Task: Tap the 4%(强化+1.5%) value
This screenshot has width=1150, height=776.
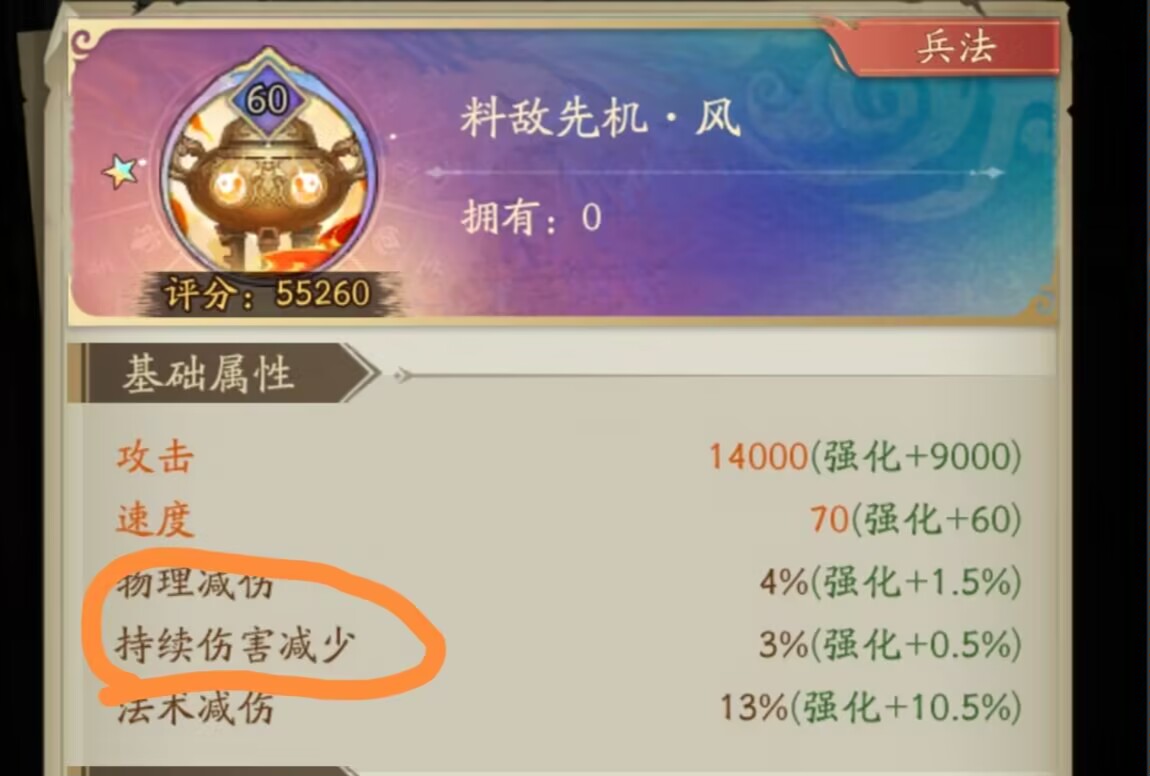Action: point(890,582)
